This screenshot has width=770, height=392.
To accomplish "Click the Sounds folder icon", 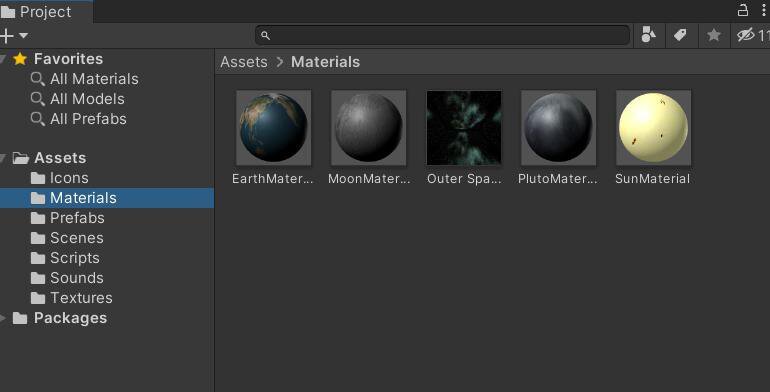I will click(x=38, y=279).
